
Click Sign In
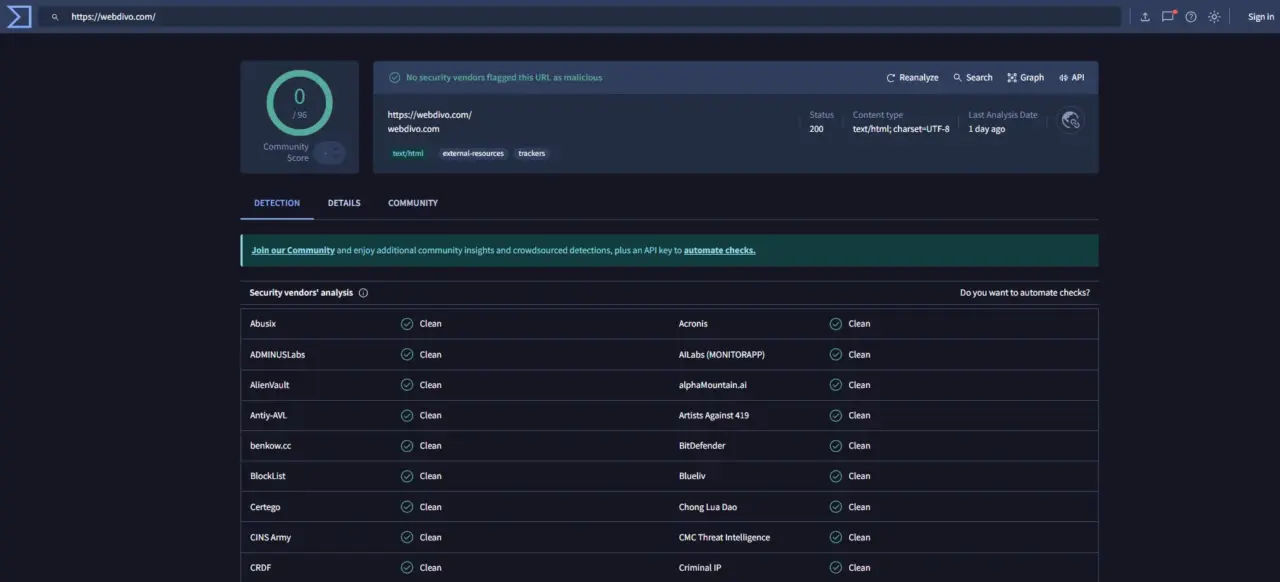tap(1260, 16)
